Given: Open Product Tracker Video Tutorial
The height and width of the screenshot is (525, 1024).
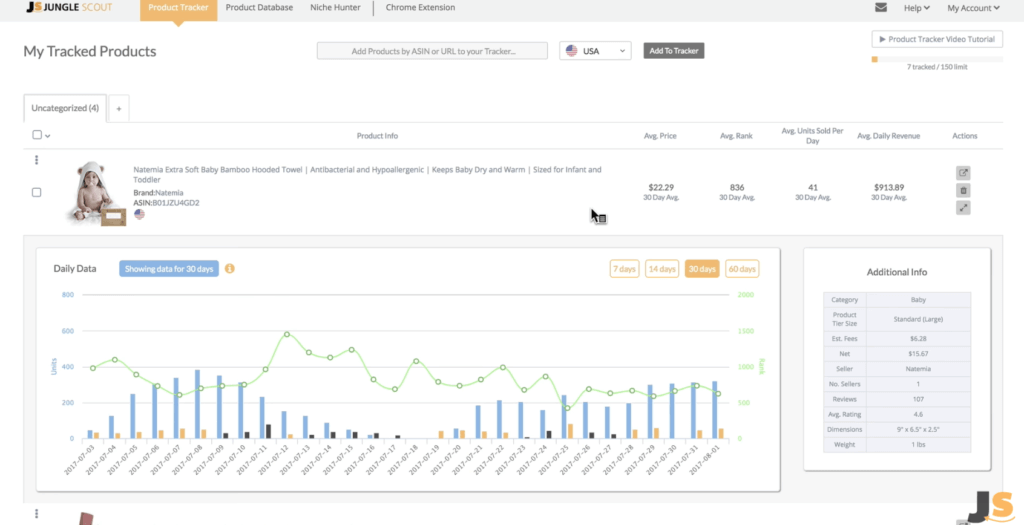Looking at the screenshot, I should pyautogui.click(x=936, y=39).
